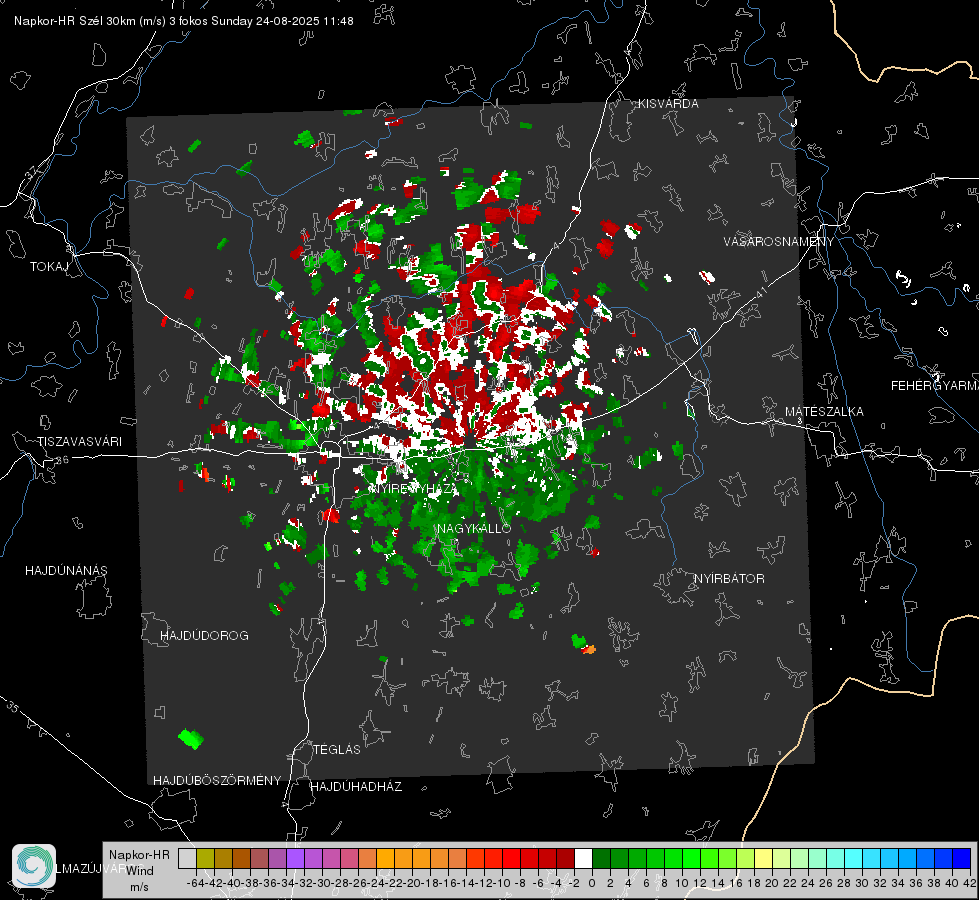The width and height of the screenshot is (979, 900).
Task: Select the TISZAVASVÁRI label on the map
Action: pos(79,442)
